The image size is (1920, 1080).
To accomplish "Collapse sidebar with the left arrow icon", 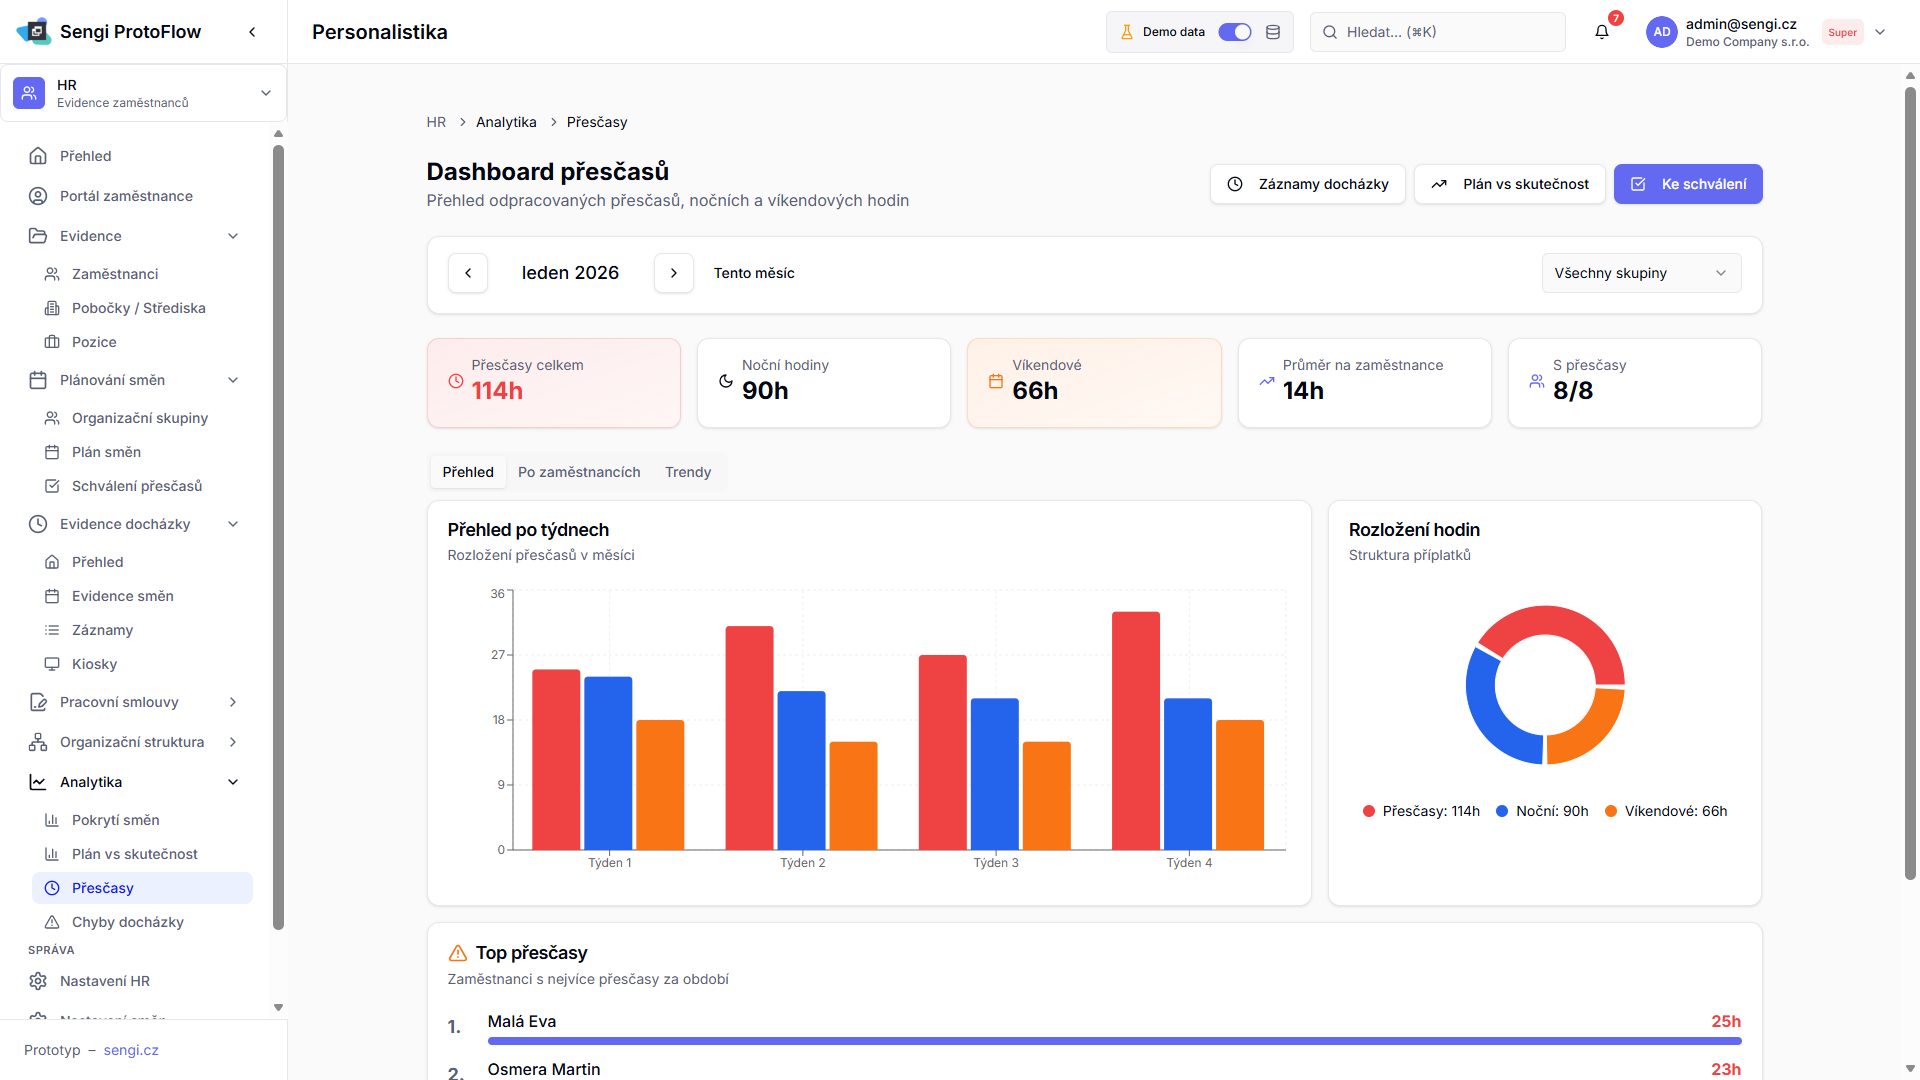I will click(x=252, y=32).
